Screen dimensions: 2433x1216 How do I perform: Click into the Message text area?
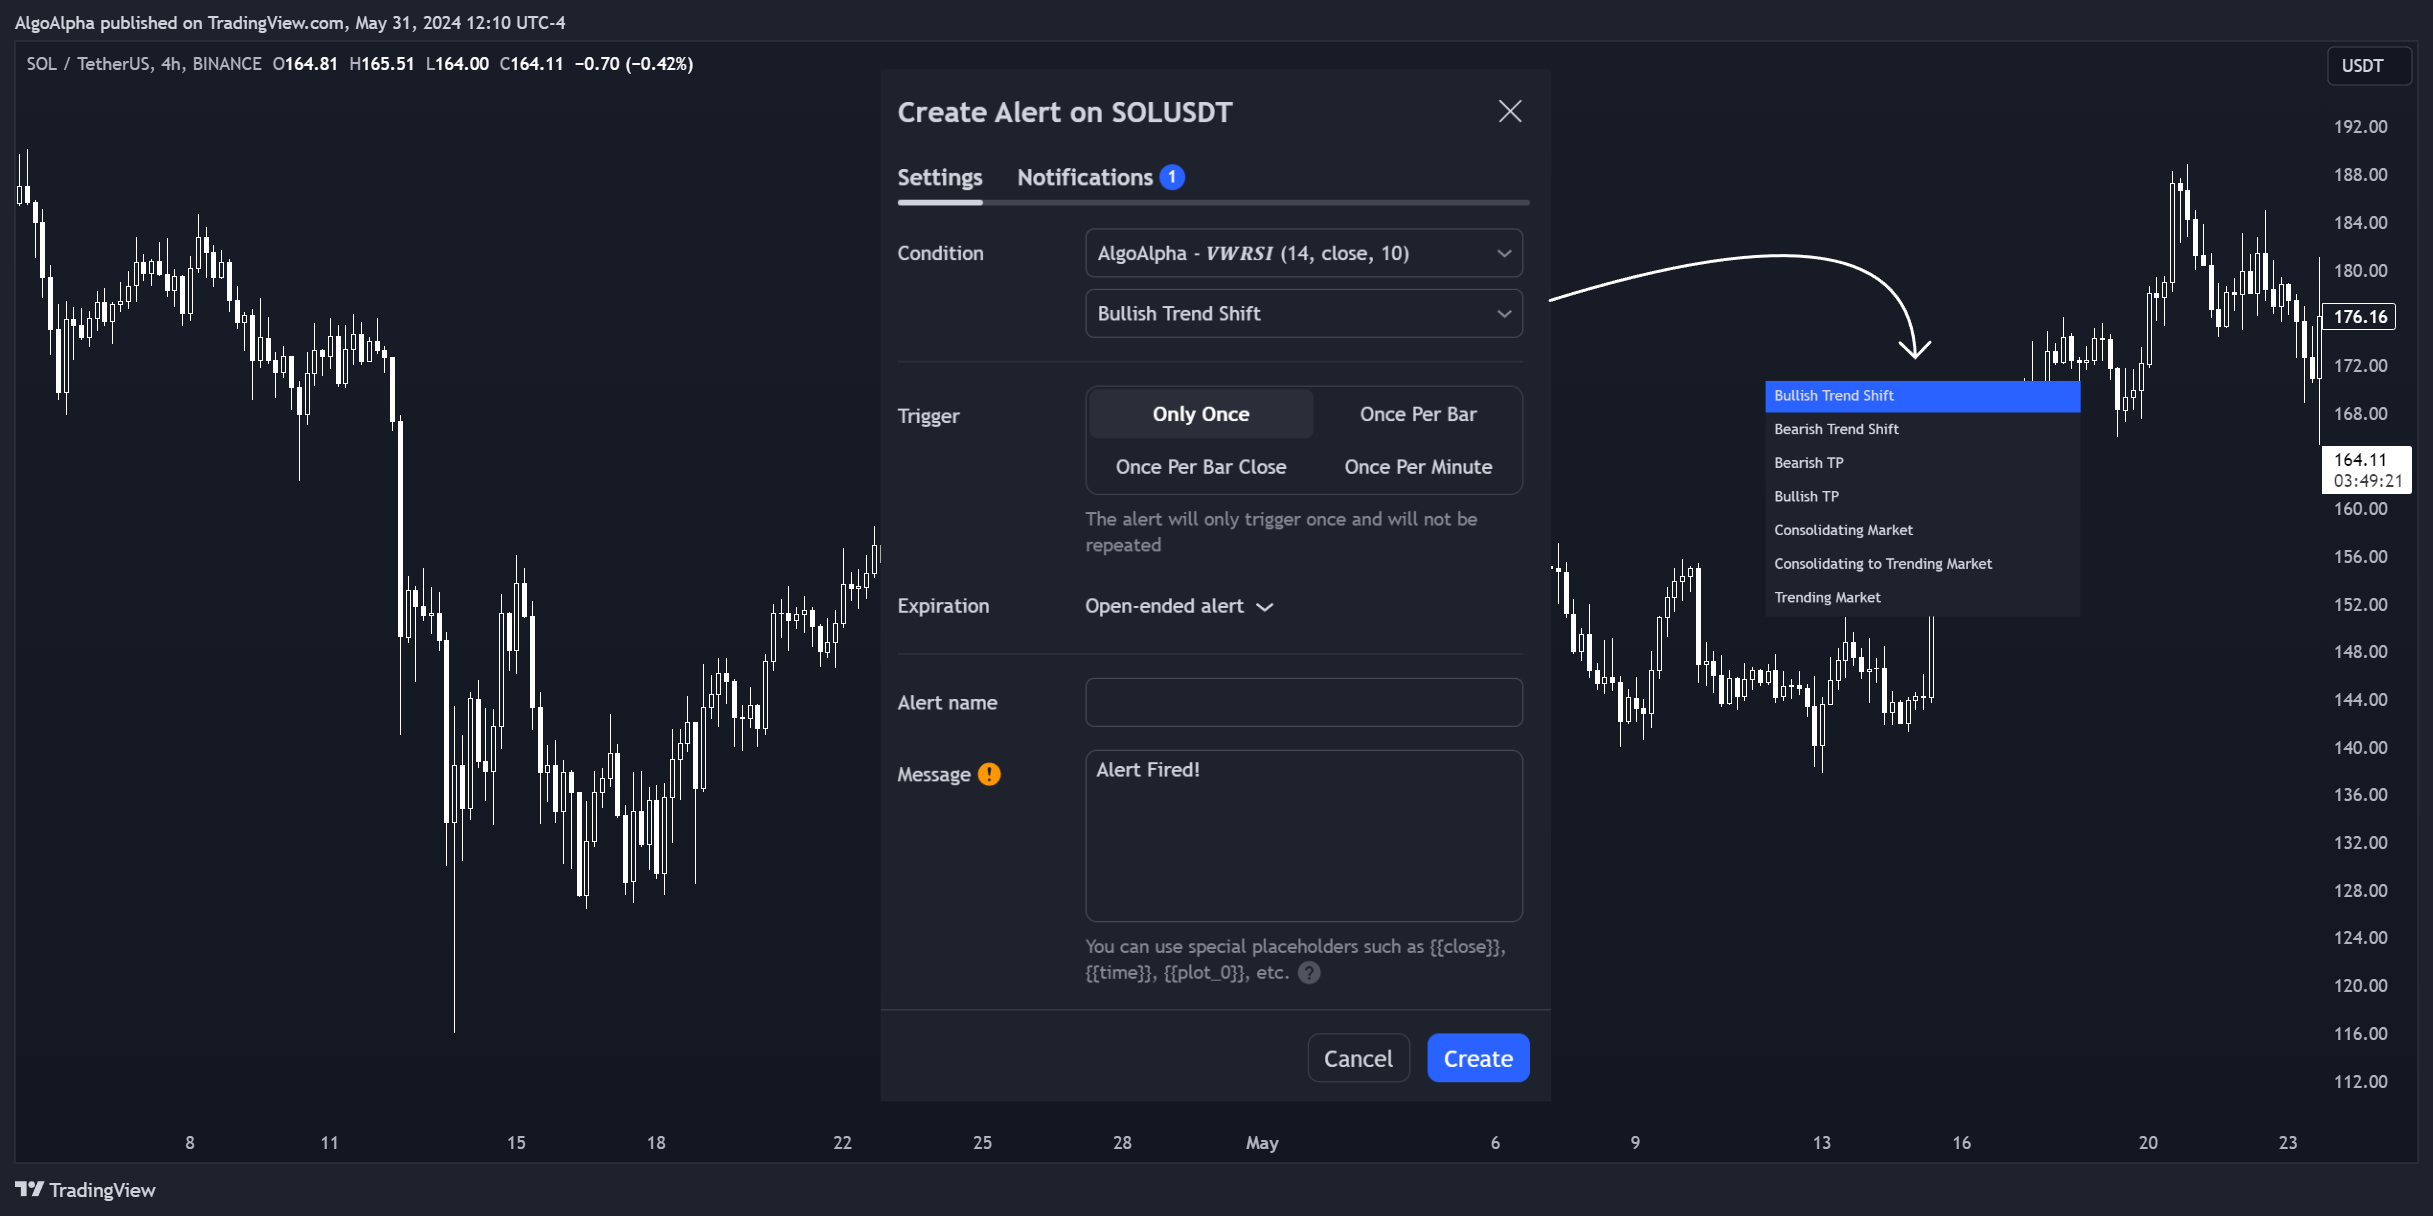(x=1304, y=836)
